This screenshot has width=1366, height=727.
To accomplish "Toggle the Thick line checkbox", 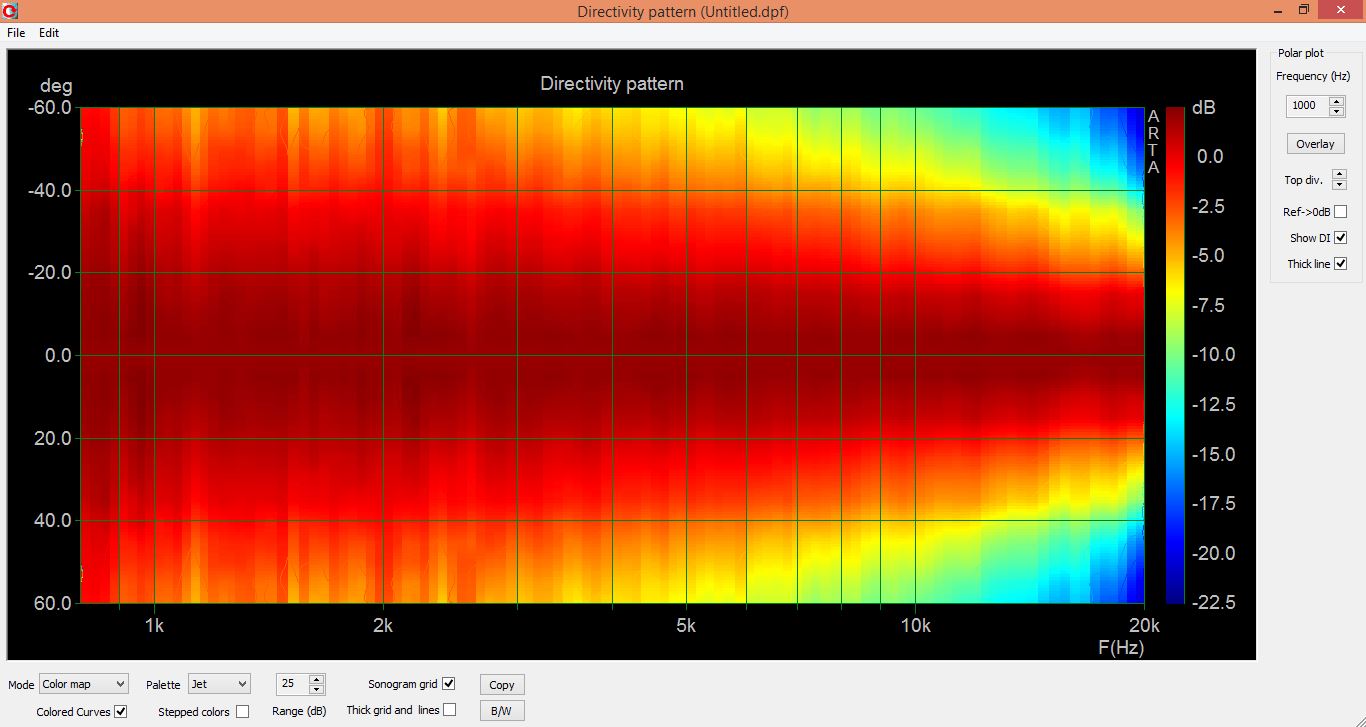I will coord(1341,264).
